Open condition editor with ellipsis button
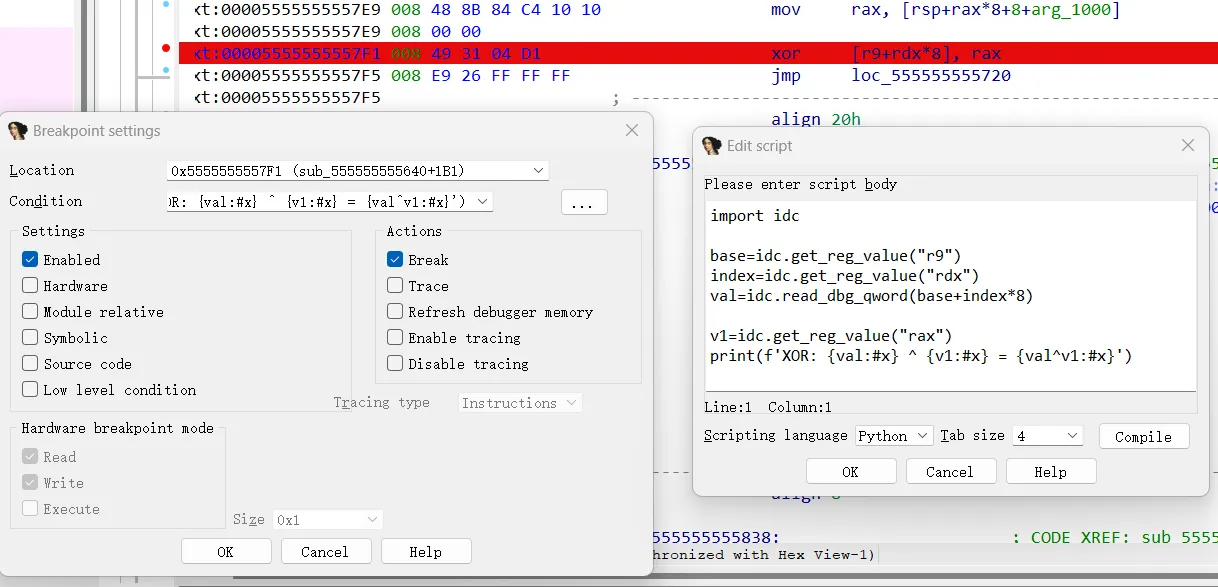The height and width of the screenshot is (587, 1218). [x=584, y=202]
